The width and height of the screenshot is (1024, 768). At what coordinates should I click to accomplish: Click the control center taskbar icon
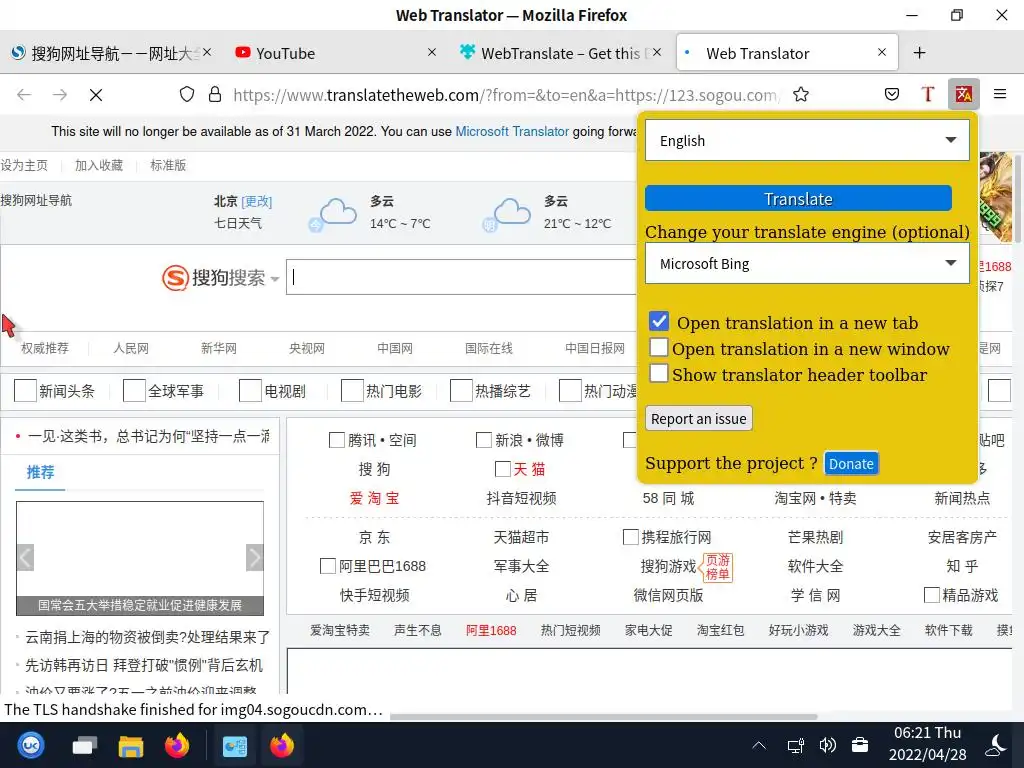pyautogui.click(x=234, y=746)
